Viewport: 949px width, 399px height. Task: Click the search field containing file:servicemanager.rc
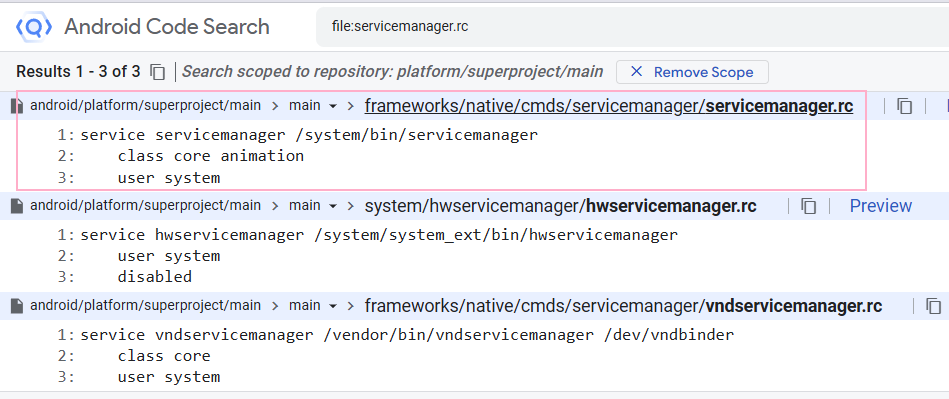(x=632, y=27)
